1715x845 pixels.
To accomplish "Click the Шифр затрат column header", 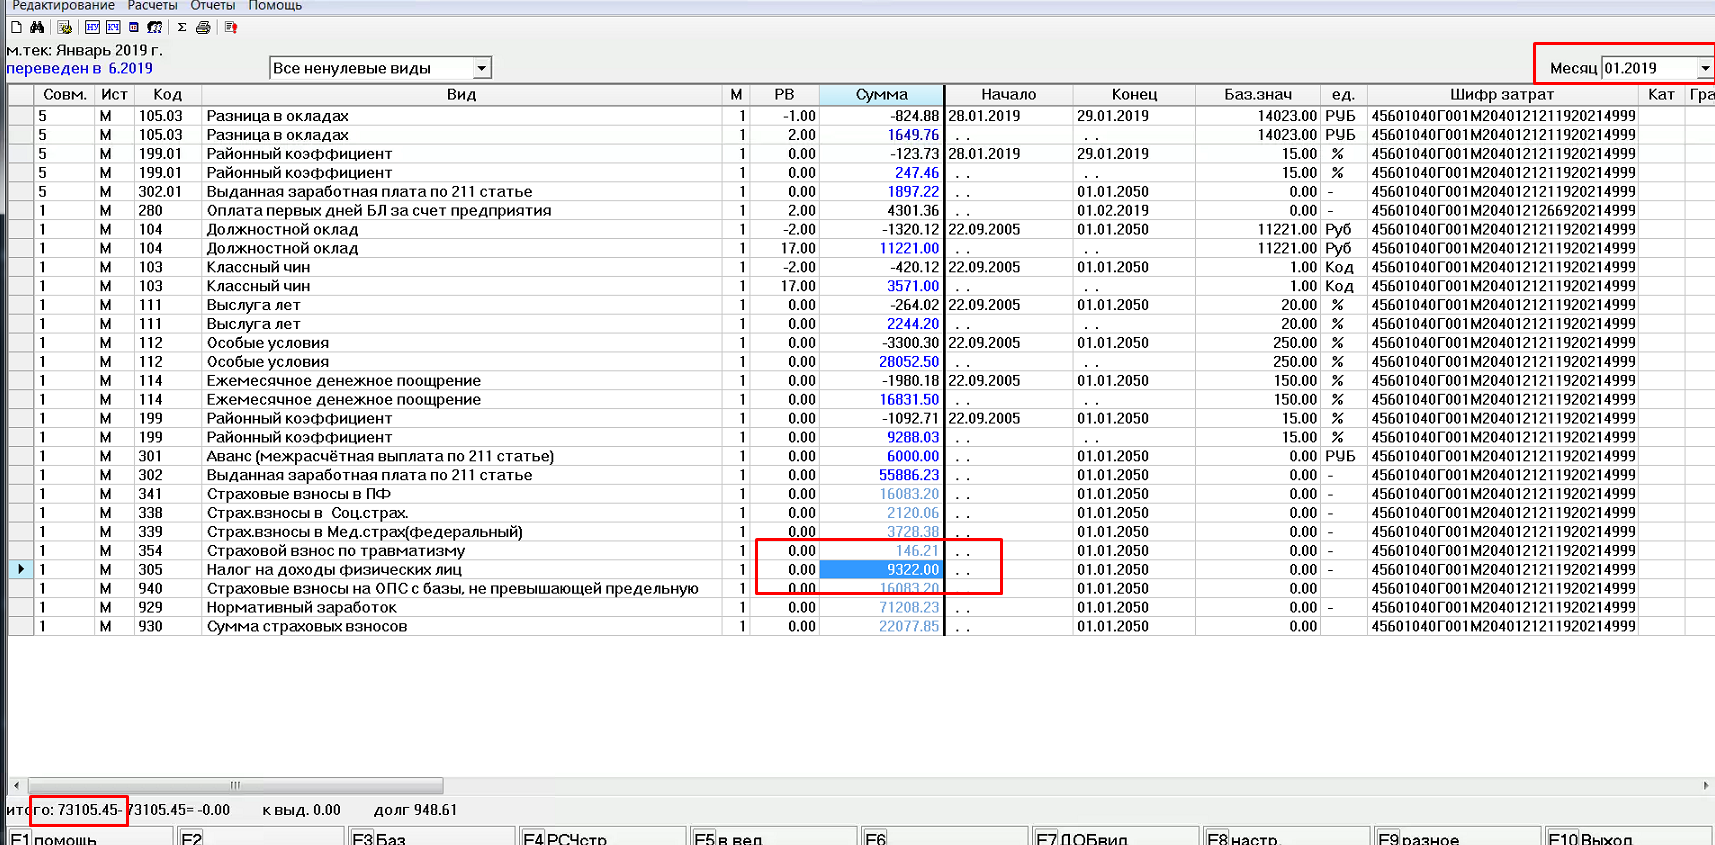I will click(x=1502, y=94).
